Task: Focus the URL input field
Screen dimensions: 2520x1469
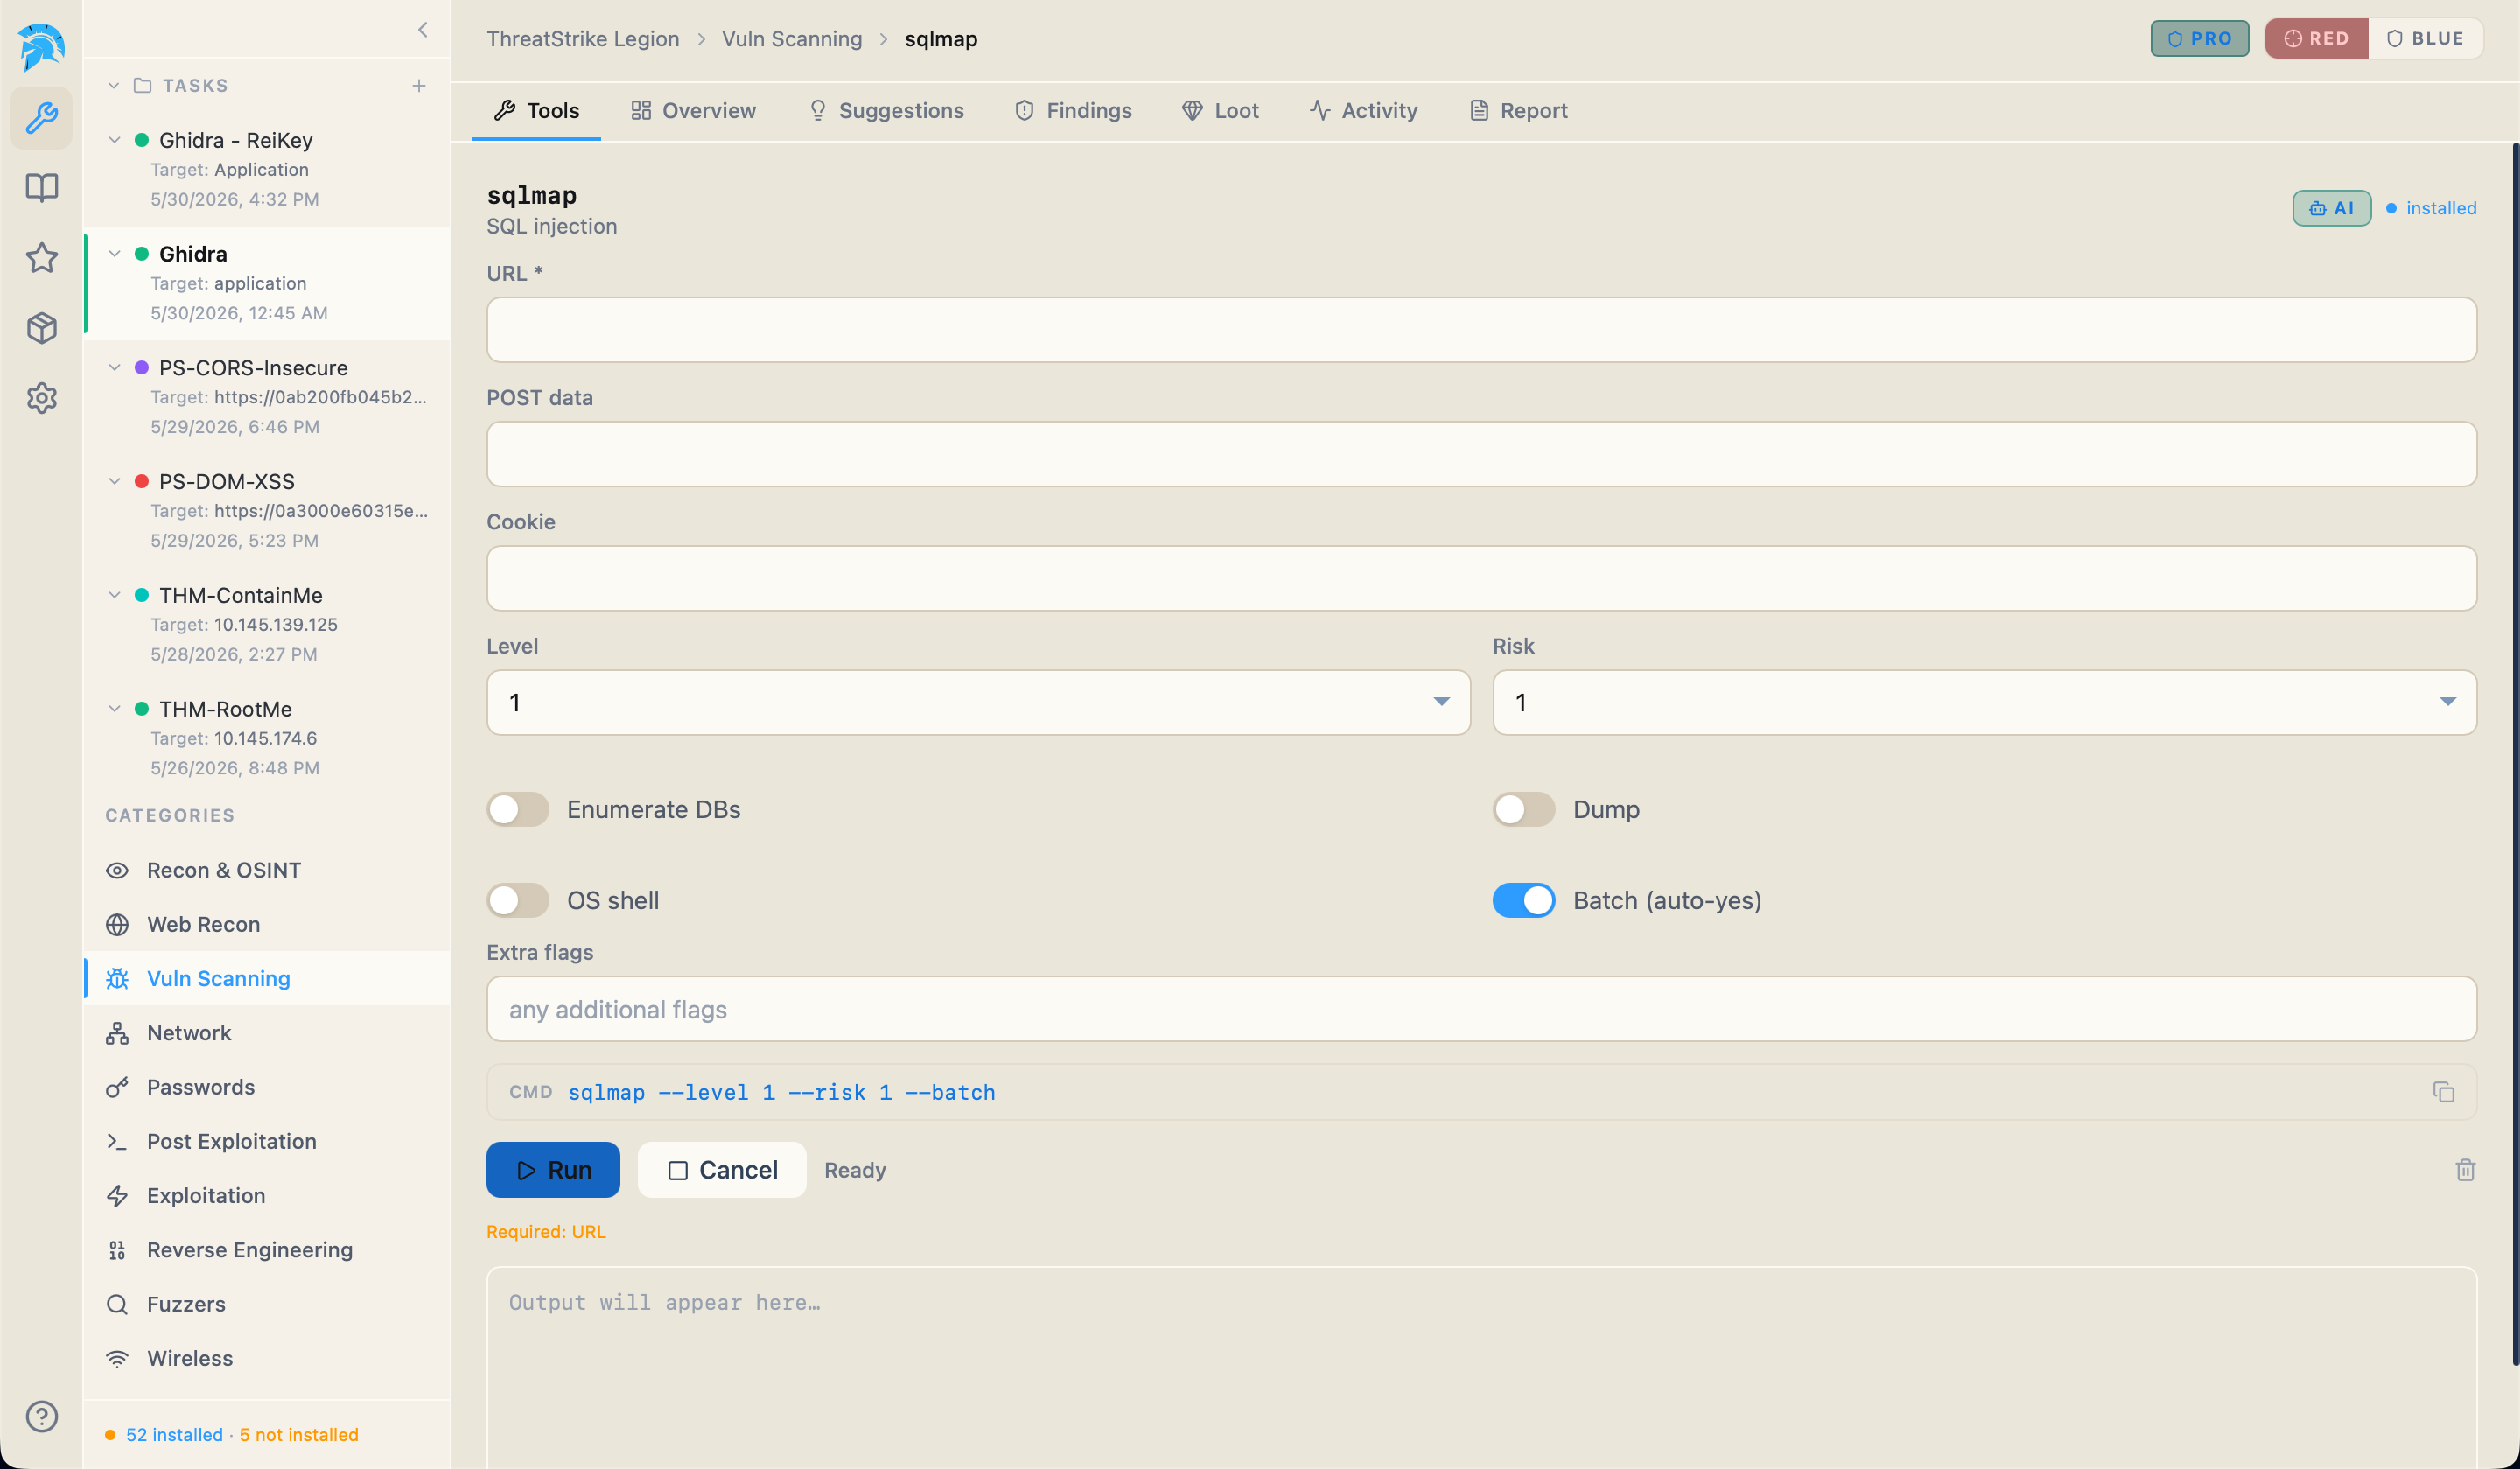Action: click(1481, 330)
